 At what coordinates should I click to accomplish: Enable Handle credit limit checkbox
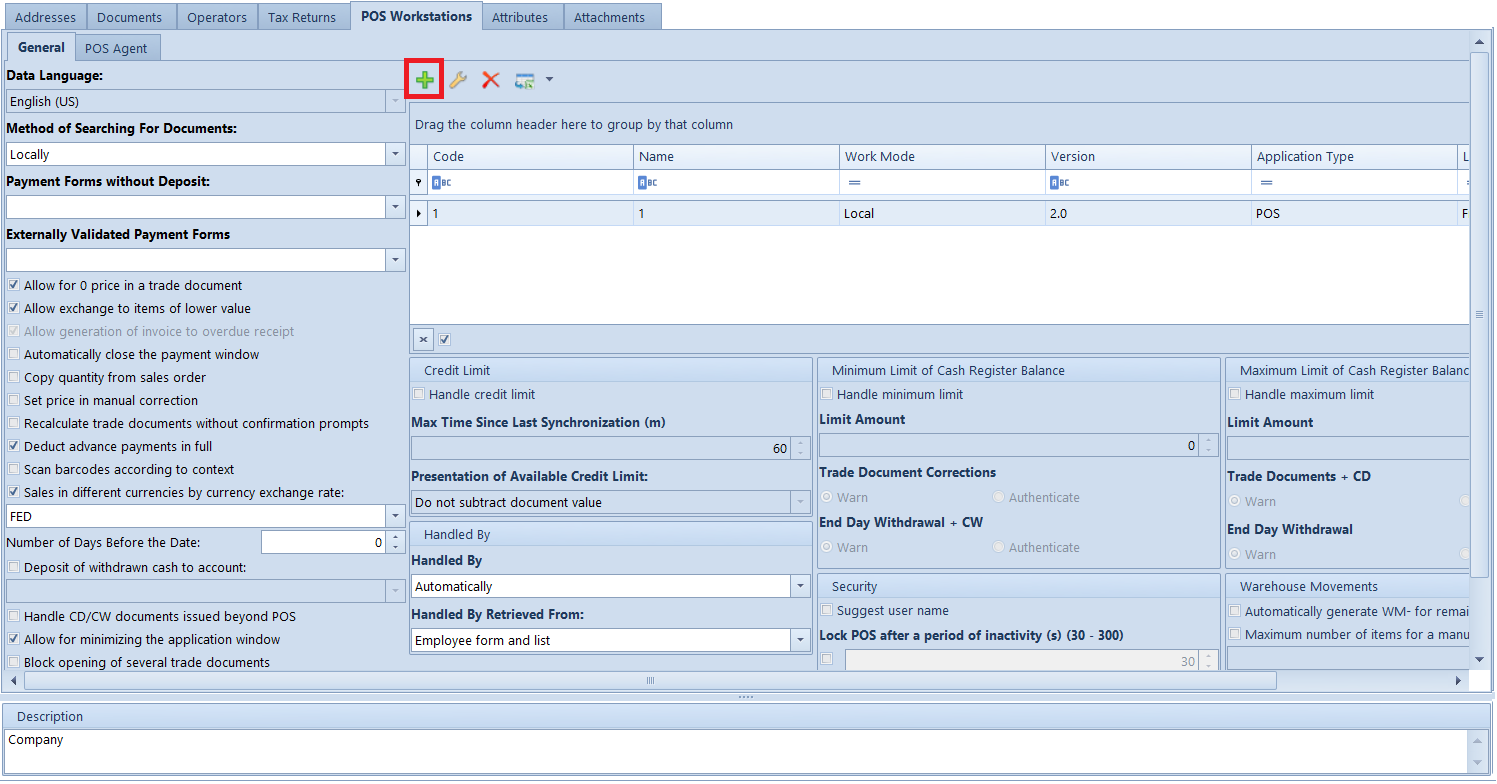420,395
